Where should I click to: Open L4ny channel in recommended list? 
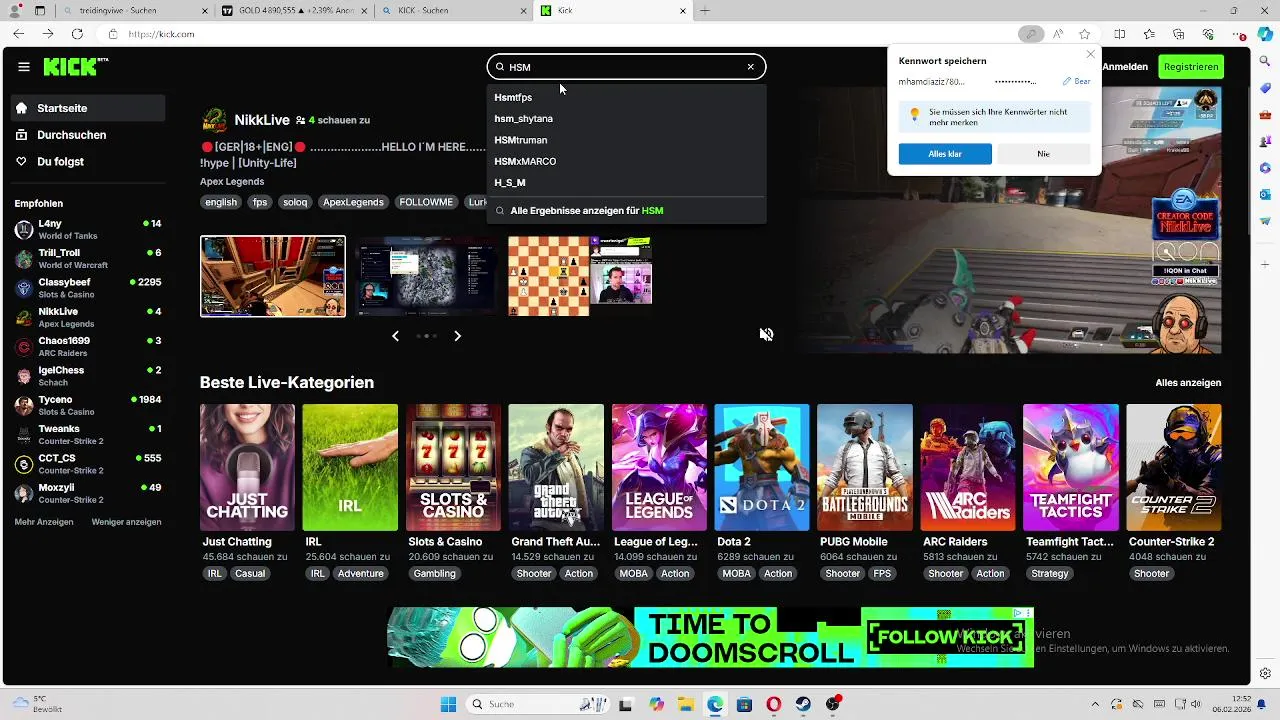tap(88, 230)
